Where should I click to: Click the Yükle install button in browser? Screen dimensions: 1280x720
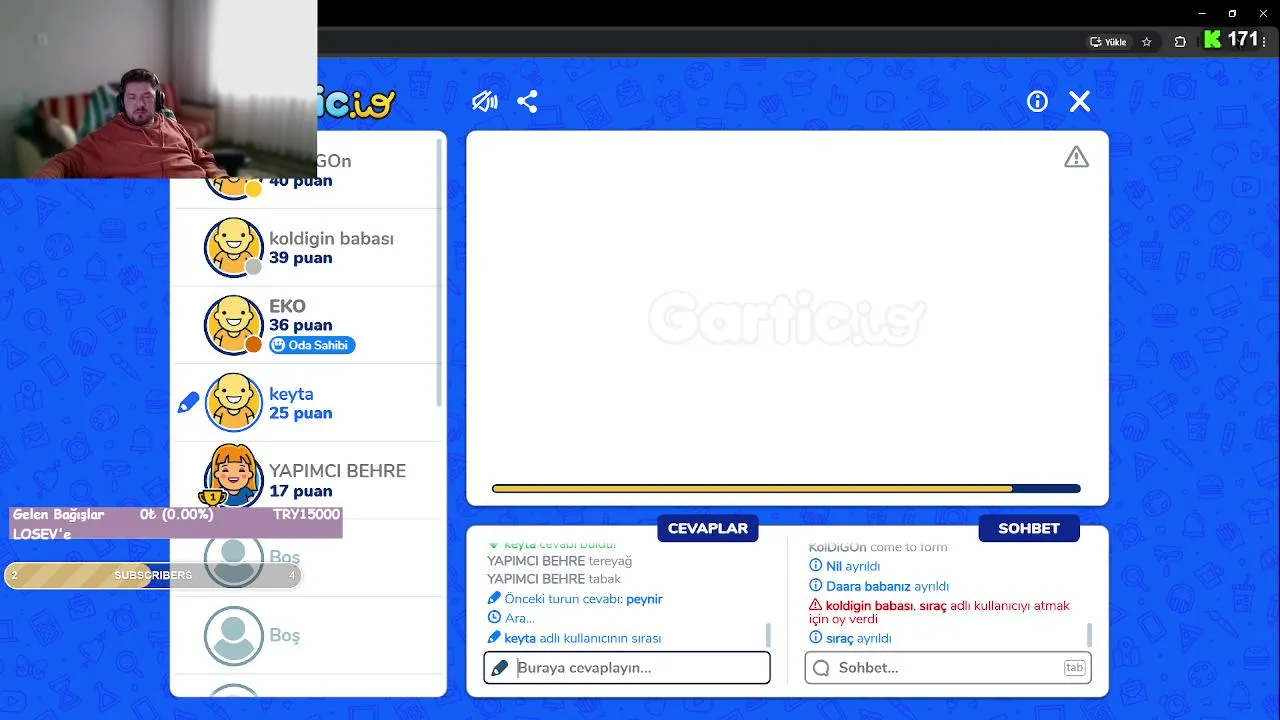(1109, 42)
